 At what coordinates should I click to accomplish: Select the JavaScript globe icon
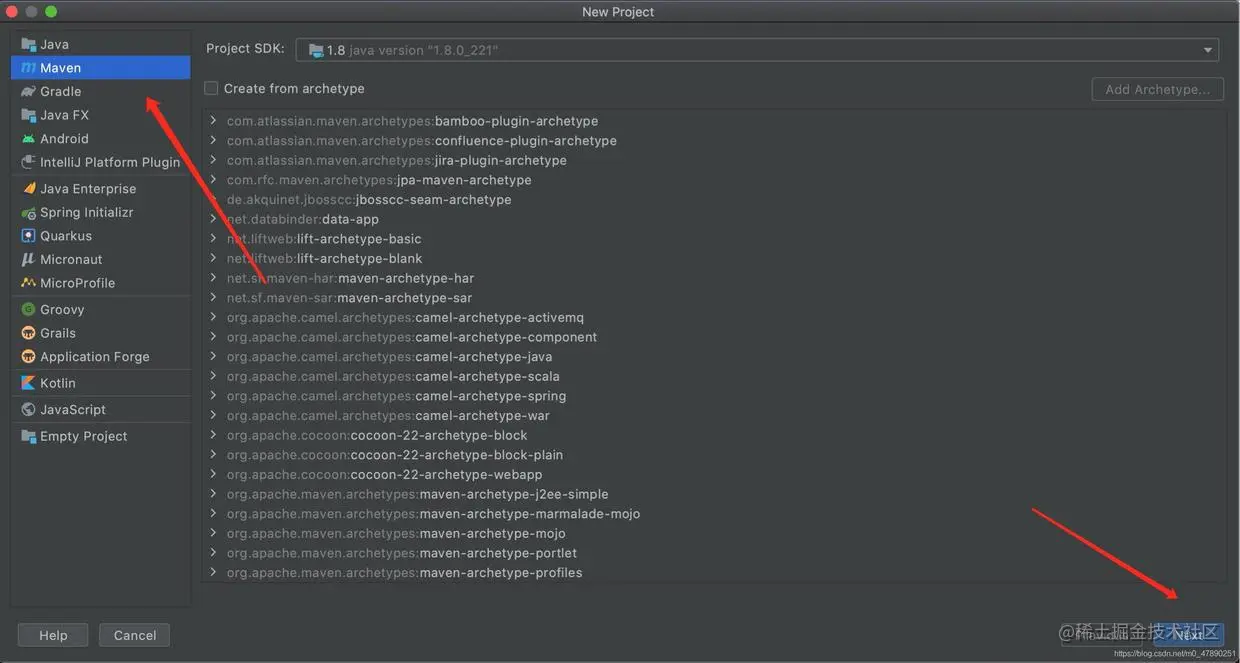(x=28, y=410)
